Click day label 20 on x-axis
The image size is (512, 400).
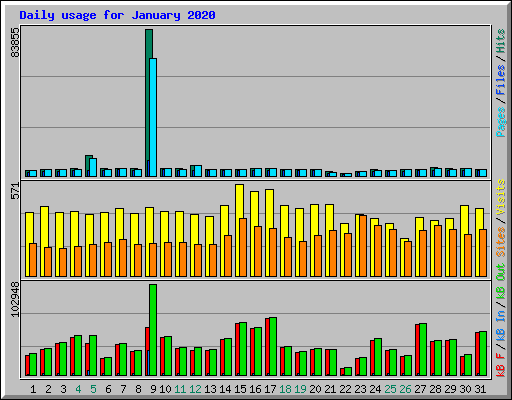[x=315, y=389]
